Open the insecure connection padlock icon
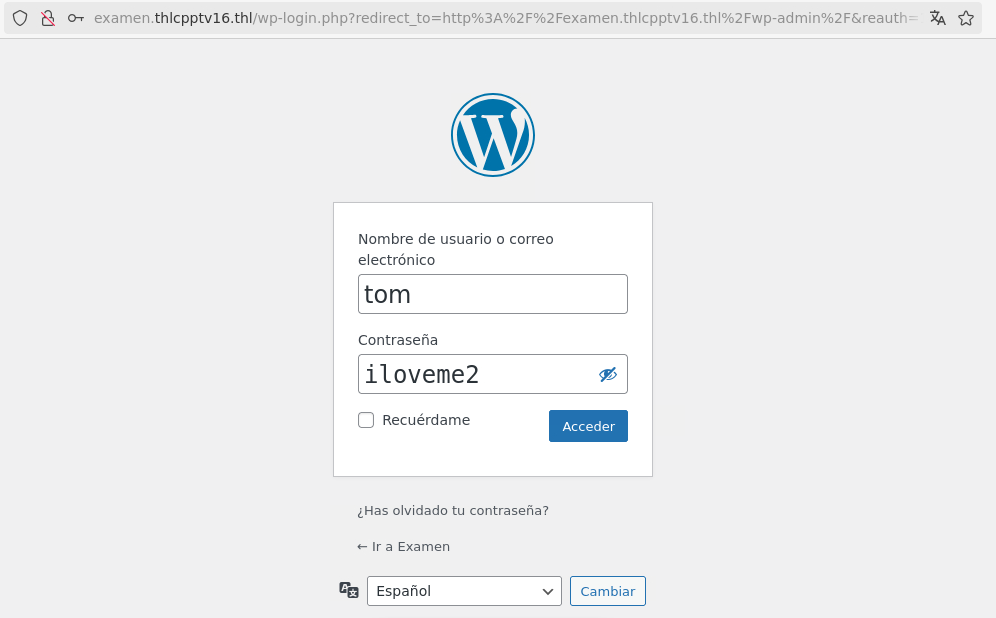This screenshot has height=618, width=996. 48,18
